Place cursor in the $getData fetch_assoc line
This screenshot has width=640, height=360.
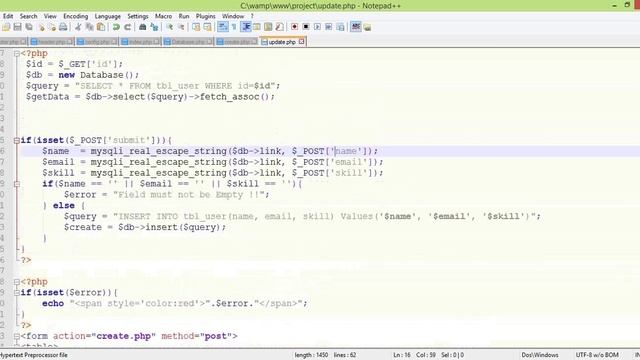(150, 97)
